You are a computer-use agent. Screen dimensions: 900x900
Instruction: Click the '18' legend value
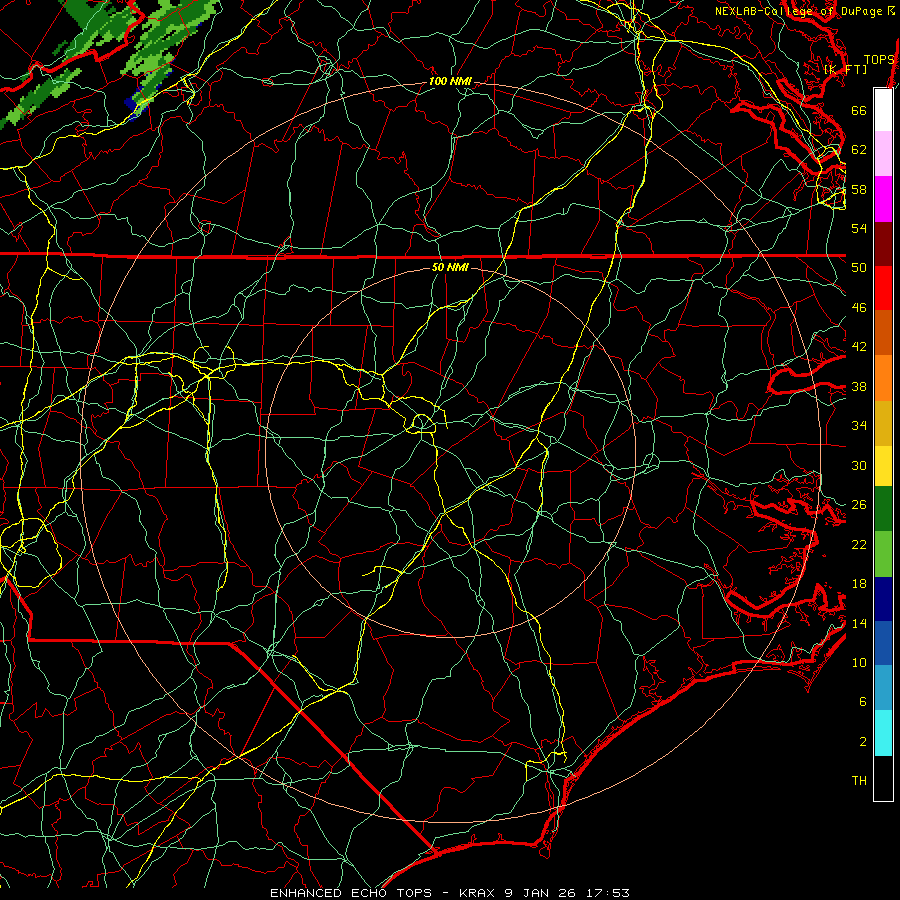[859, 584]
